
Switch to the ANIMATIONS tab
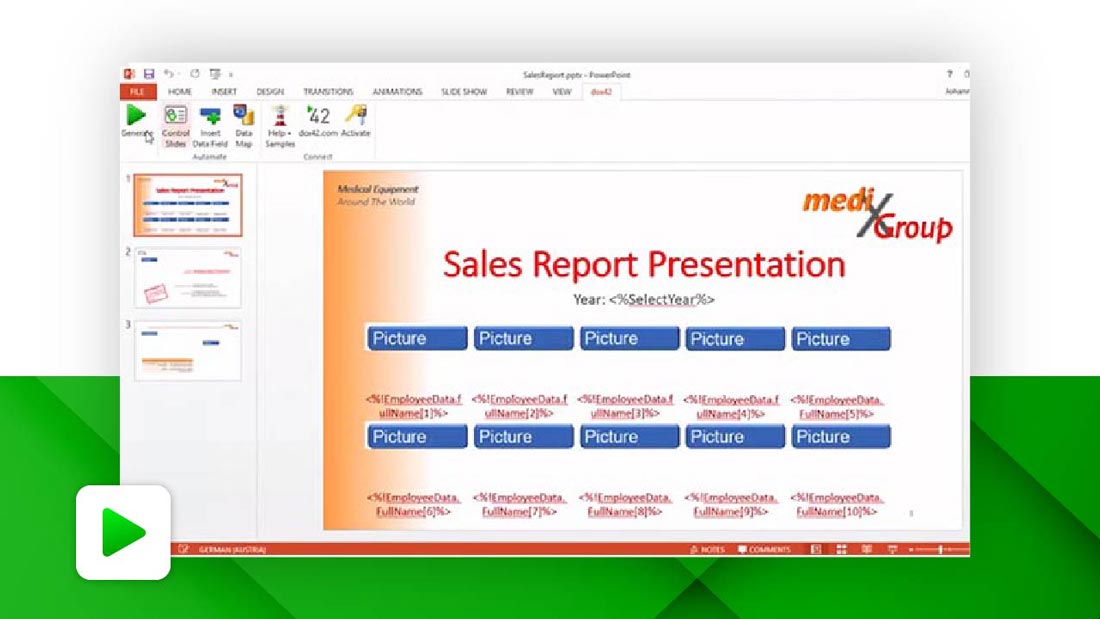tap(397, 92)
